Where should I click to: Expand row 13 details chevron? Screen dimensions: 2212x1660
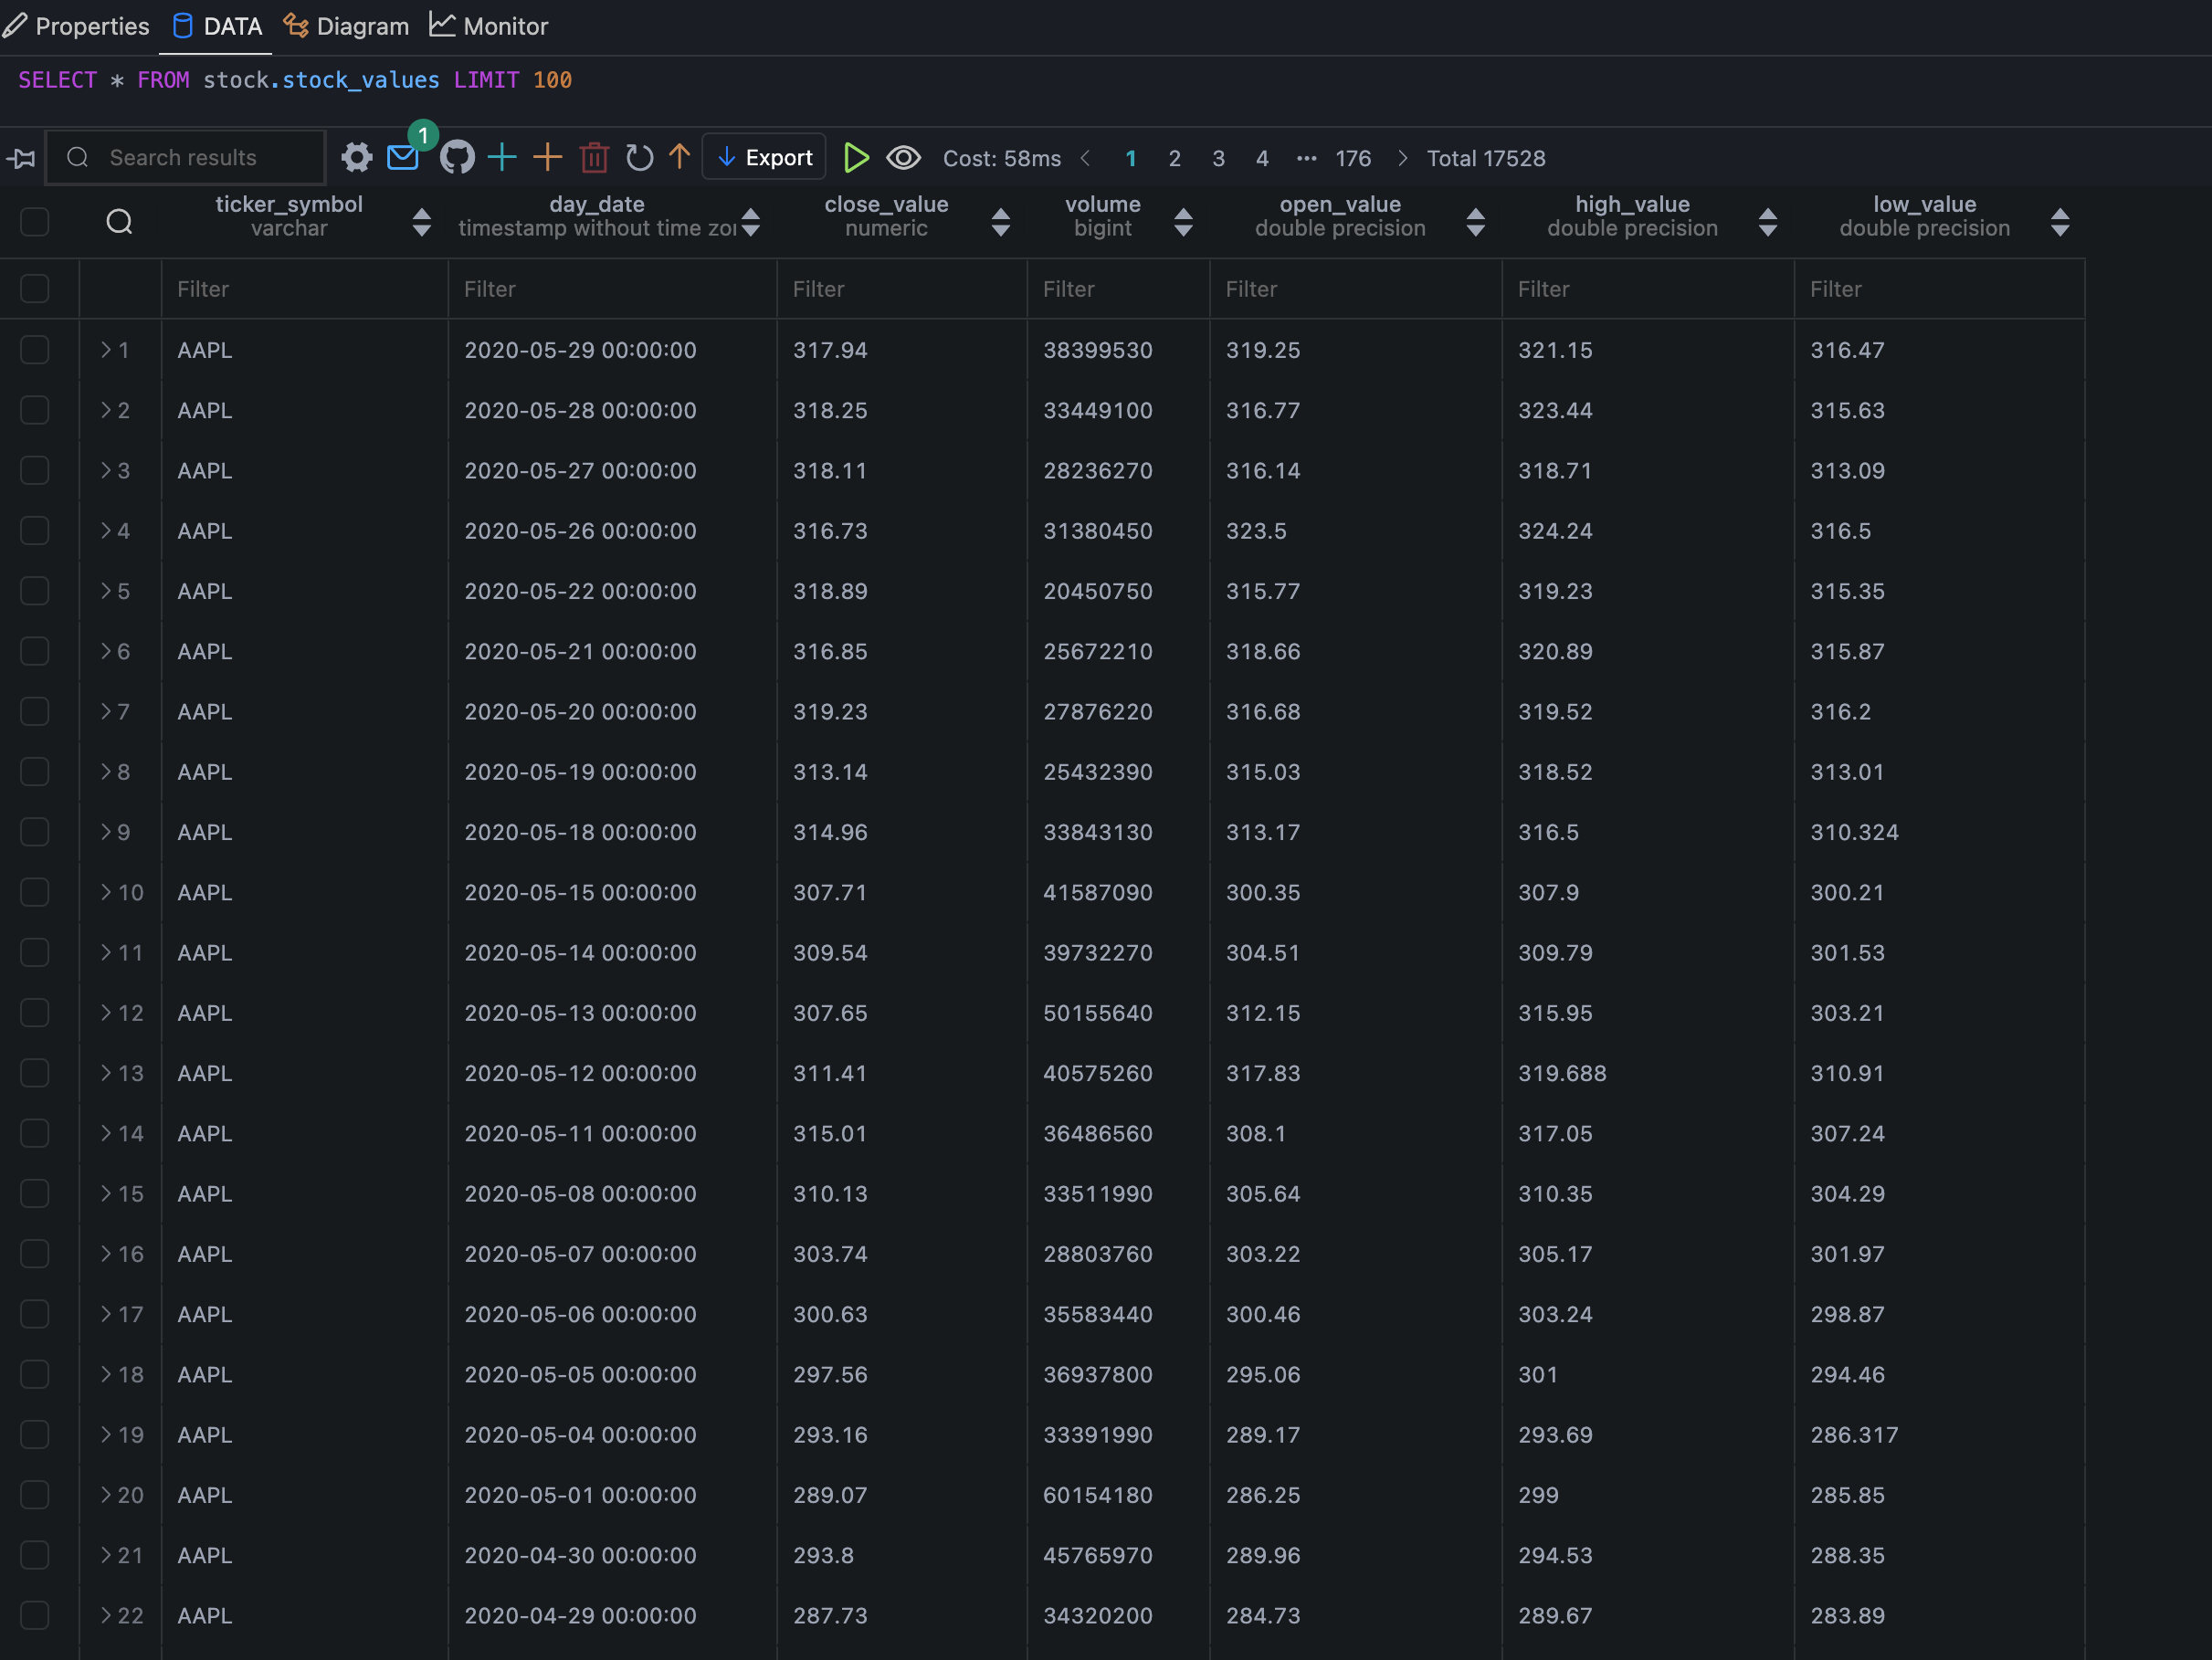coord(106,1073)
